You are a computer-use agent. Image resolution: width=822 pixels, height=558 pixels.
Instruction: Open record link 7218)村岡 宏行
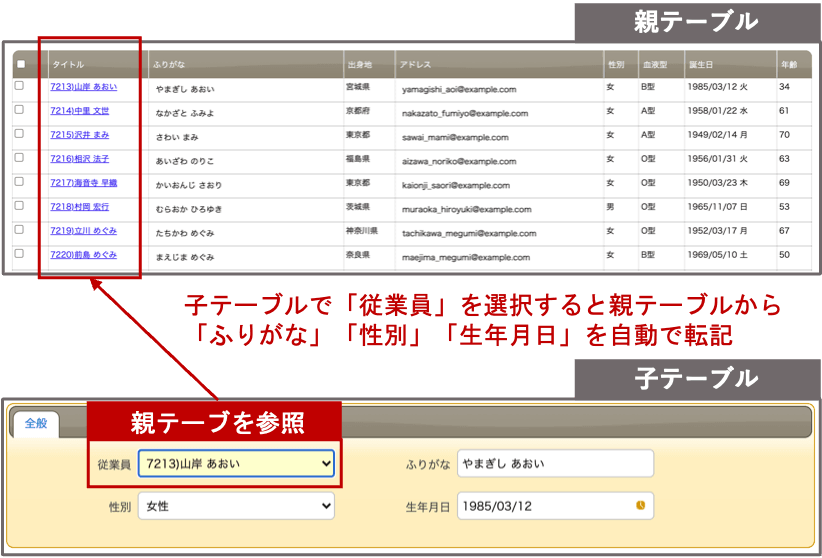pos(80,207)
